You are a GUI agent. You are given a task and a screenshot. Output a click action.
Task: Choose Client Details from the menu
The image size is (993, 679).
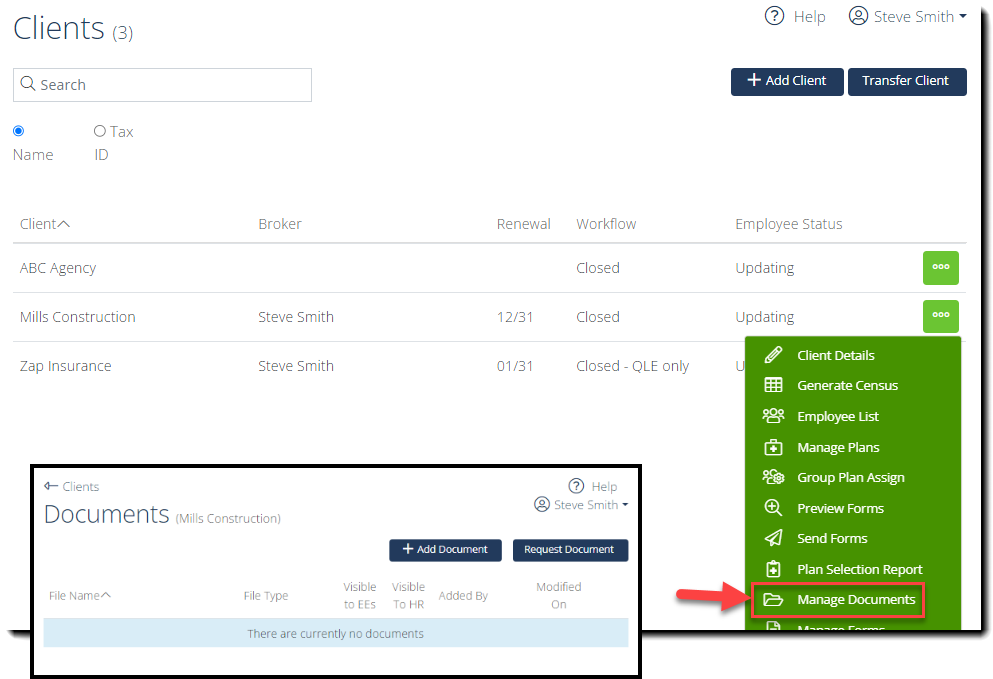(835, 355)
